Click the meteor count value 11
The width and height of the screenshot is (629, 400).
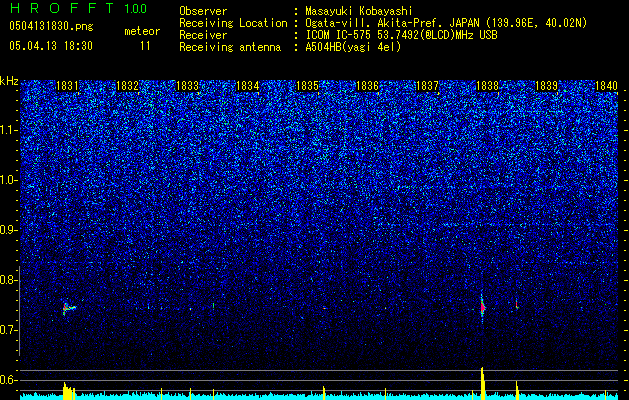tap(145, 46)
